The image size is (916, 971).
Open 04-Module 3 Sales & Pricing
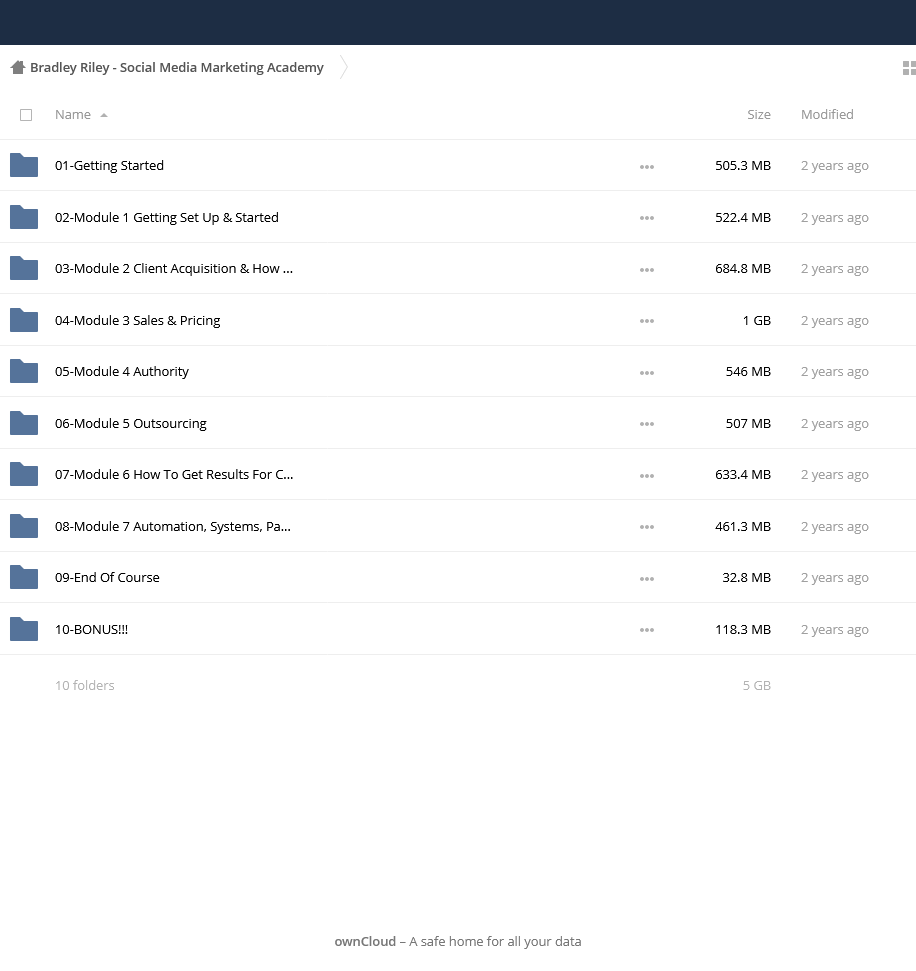[137, 320]
